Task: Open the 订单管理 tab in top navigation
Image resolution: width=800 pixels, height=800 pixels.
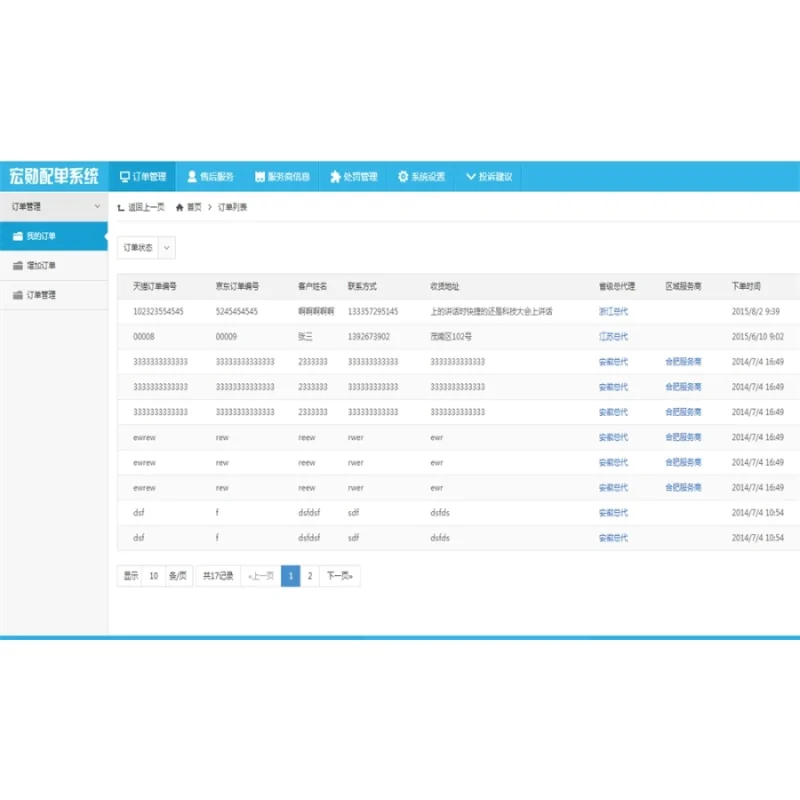Action: pos(142,177)
